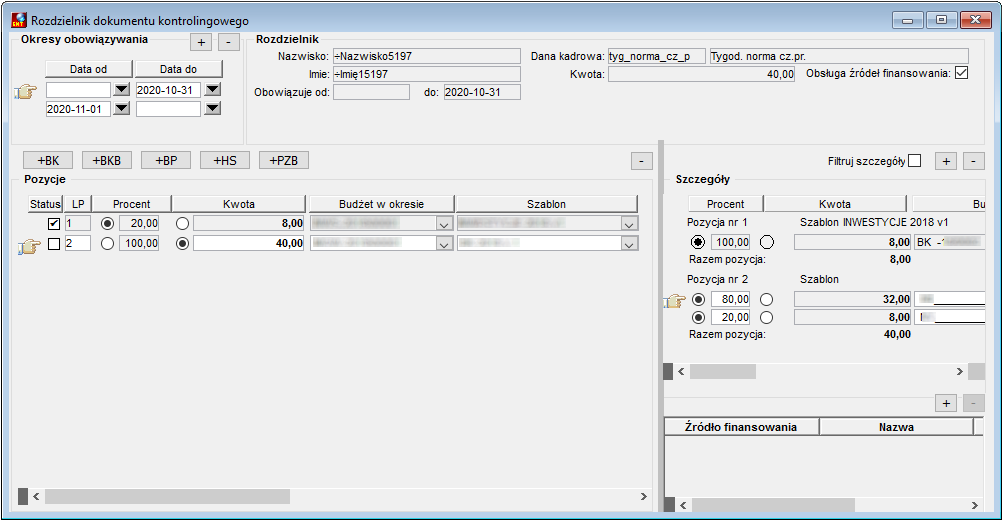Click the Źródło finansowania column header
1002x520 pixels.
741,427
